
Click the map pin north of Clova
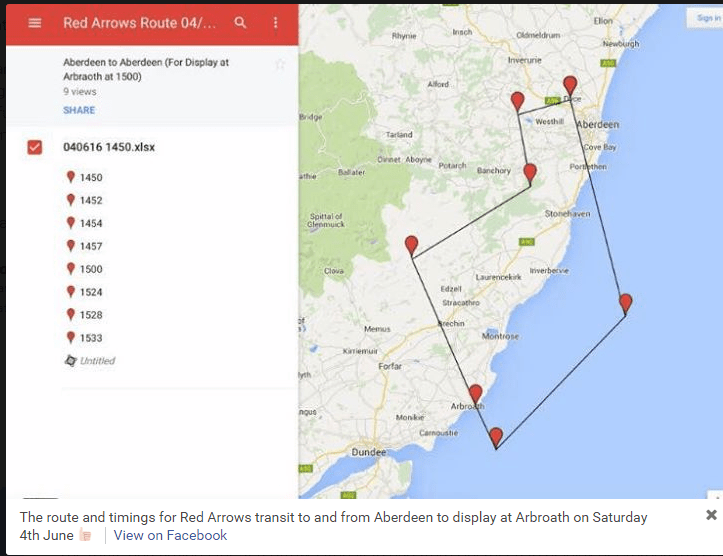[x=411, y=245]
